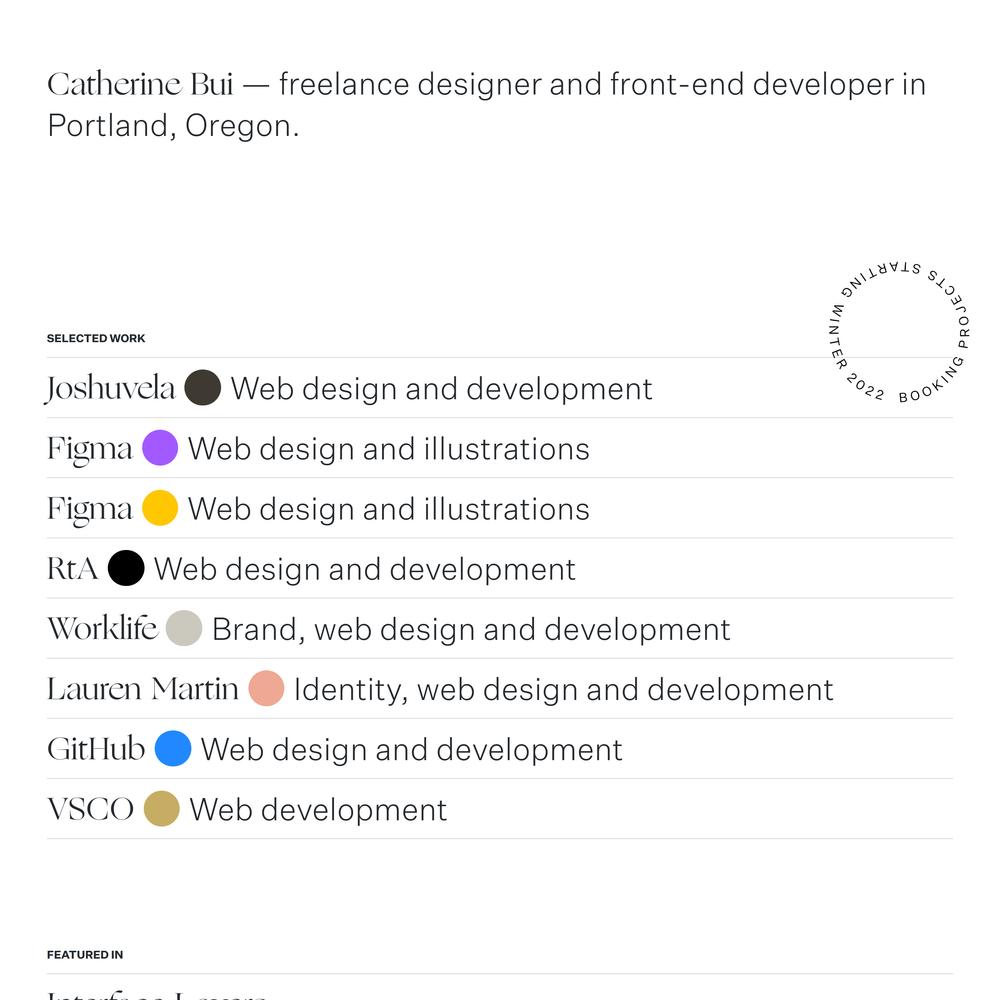Click 'Identity, web design and development' text
This screenshot has width=1000, height=1000.
[563, 690]
